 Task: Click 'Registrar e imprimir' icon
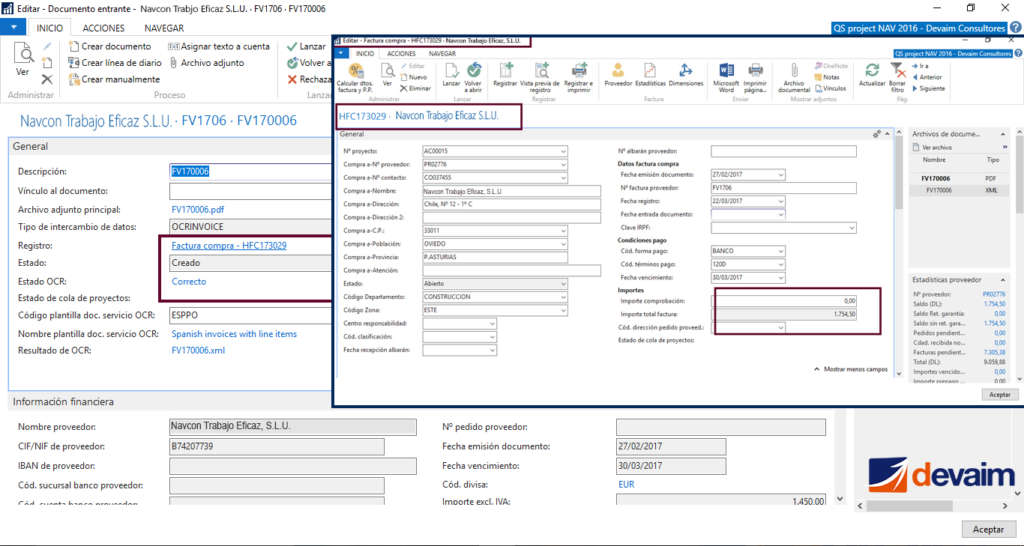[579, 72]
